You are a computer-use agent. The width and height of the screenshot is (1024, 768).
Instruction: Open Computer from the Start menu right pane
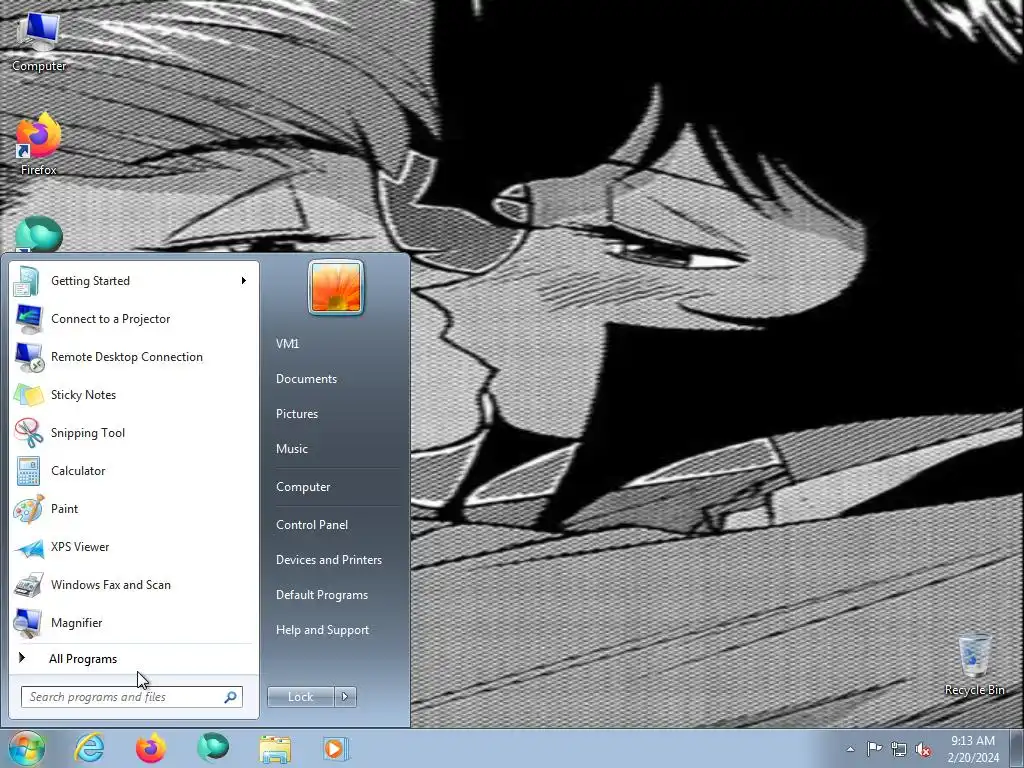pyautogui.click(x=303, y=487)
